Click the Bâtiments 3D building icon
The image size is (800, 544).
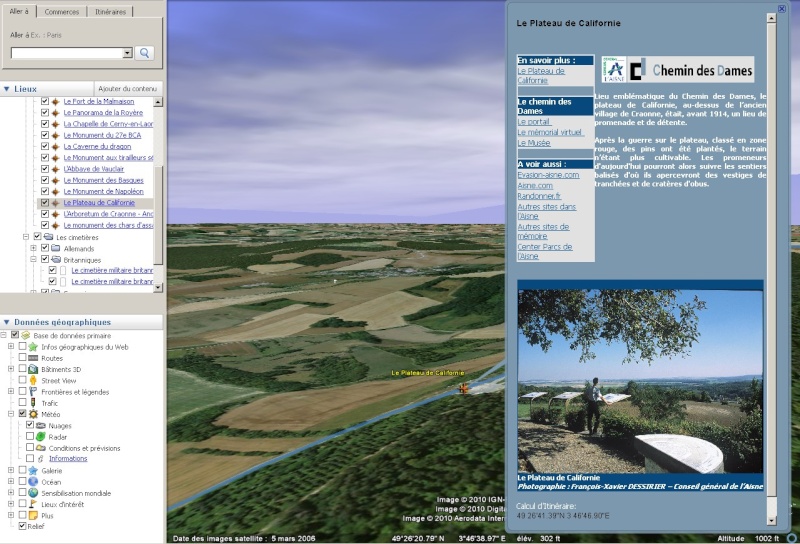tap(33, 369)
